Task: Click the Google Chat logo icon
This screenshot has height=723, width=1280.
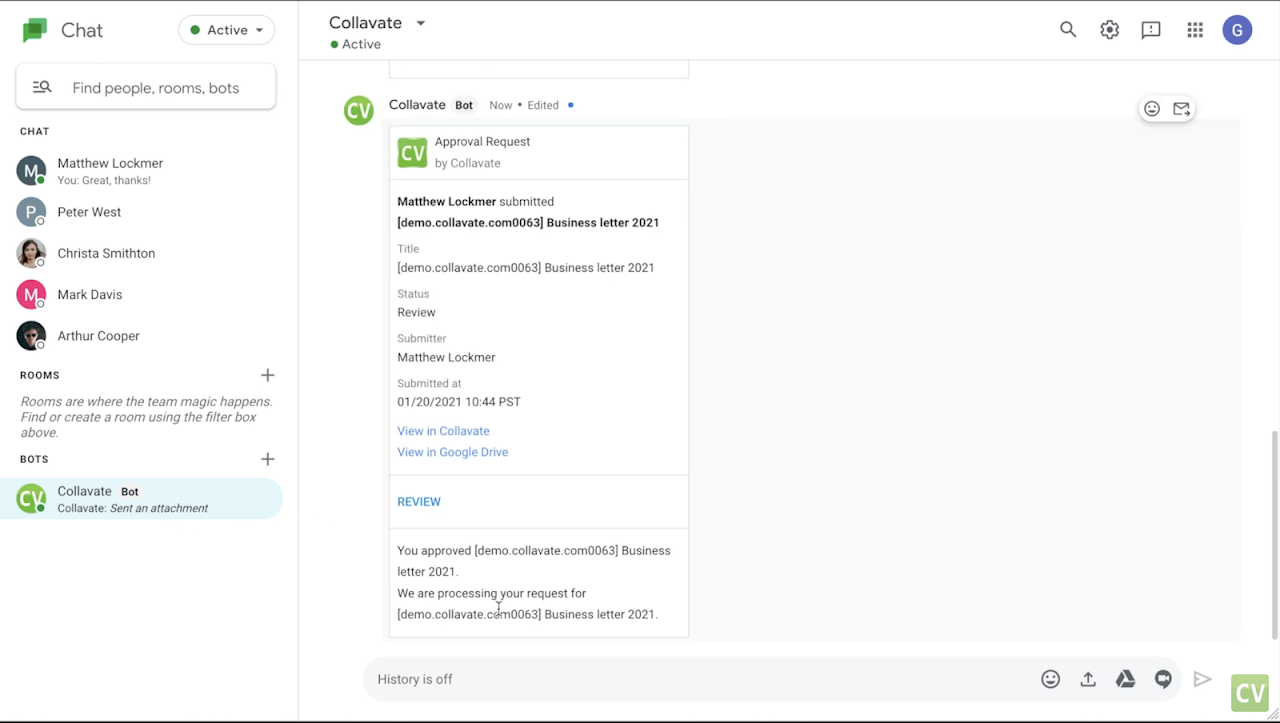Action: (x=35, y=30)
